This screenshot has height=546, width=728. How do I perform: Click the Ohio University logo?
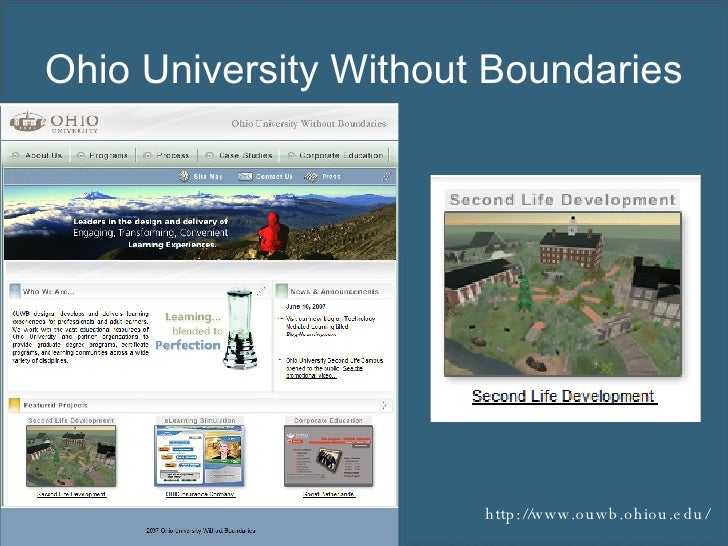pyautogui.click(x=54, y=123)
